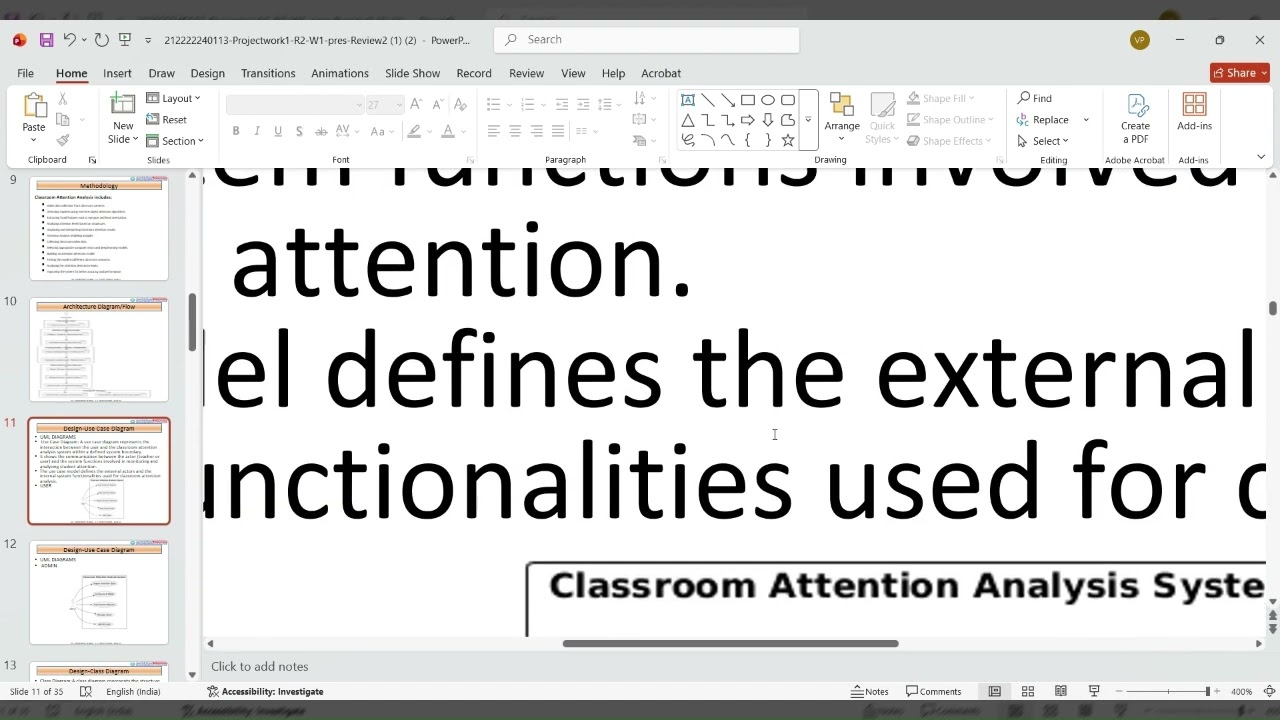
Task: Click the zoom slider in the status bar
Action: pyautogui.click(x=1167, y=691)
